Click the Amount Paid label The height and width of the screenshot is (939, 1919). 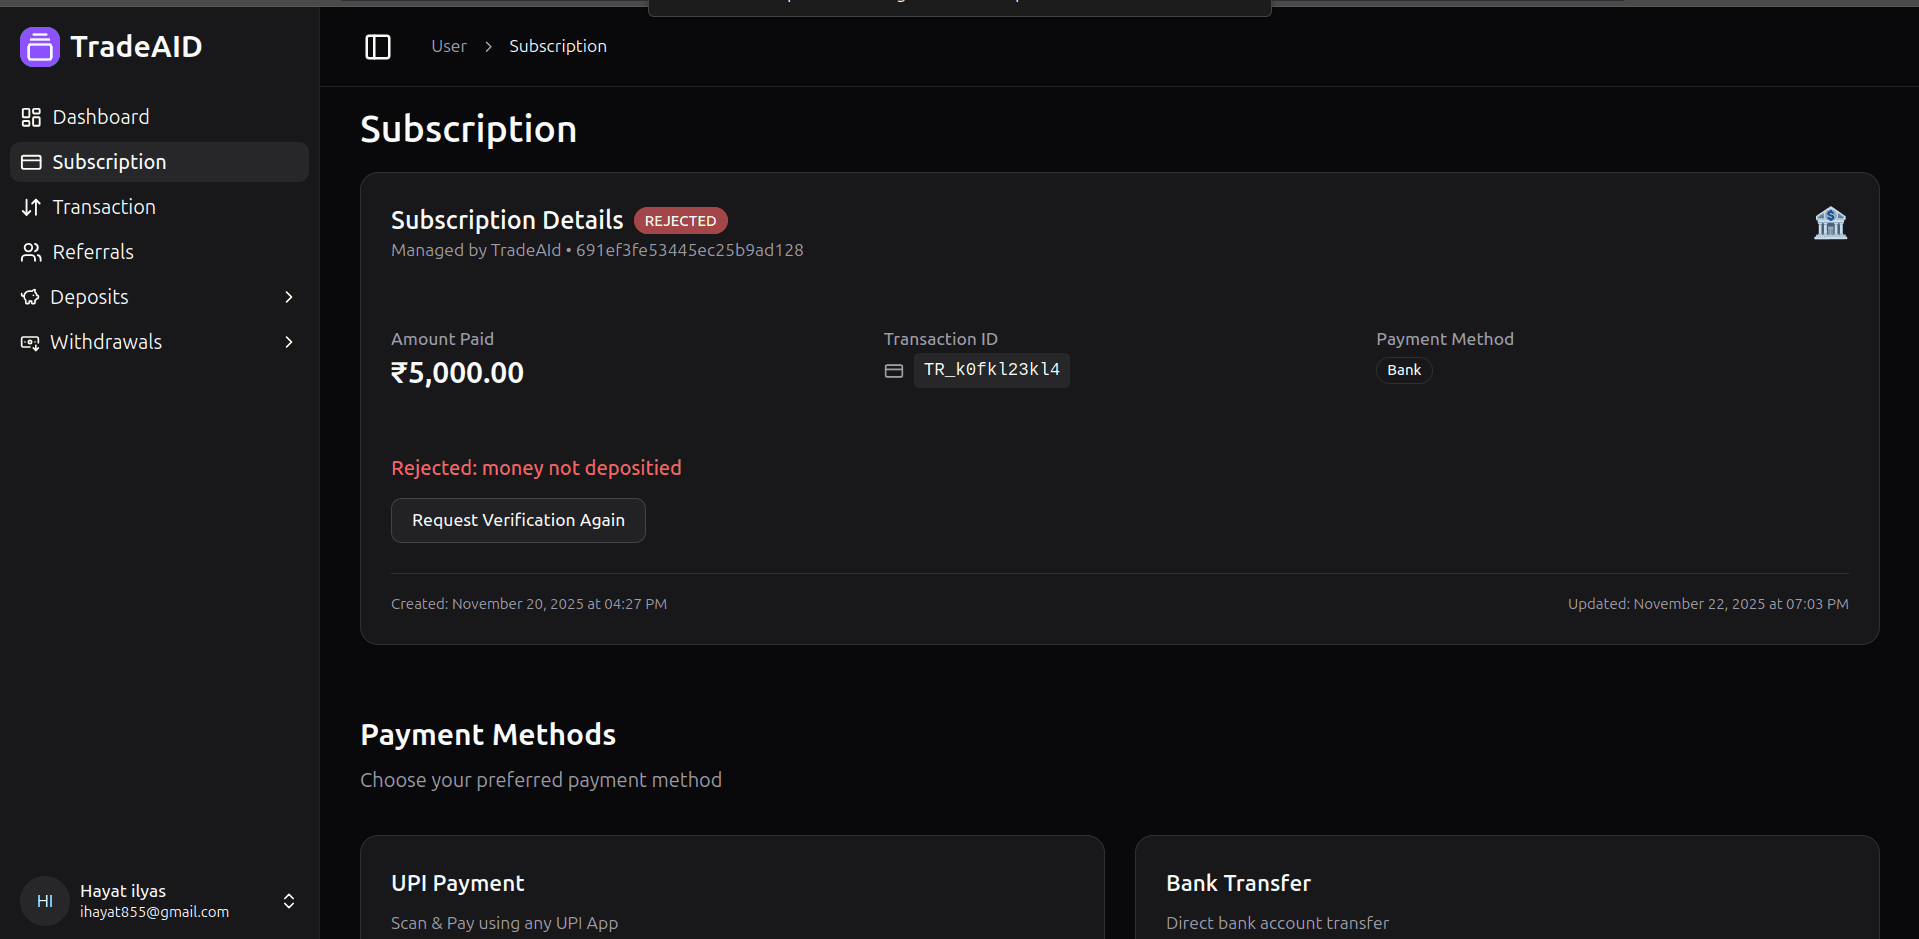442,339
